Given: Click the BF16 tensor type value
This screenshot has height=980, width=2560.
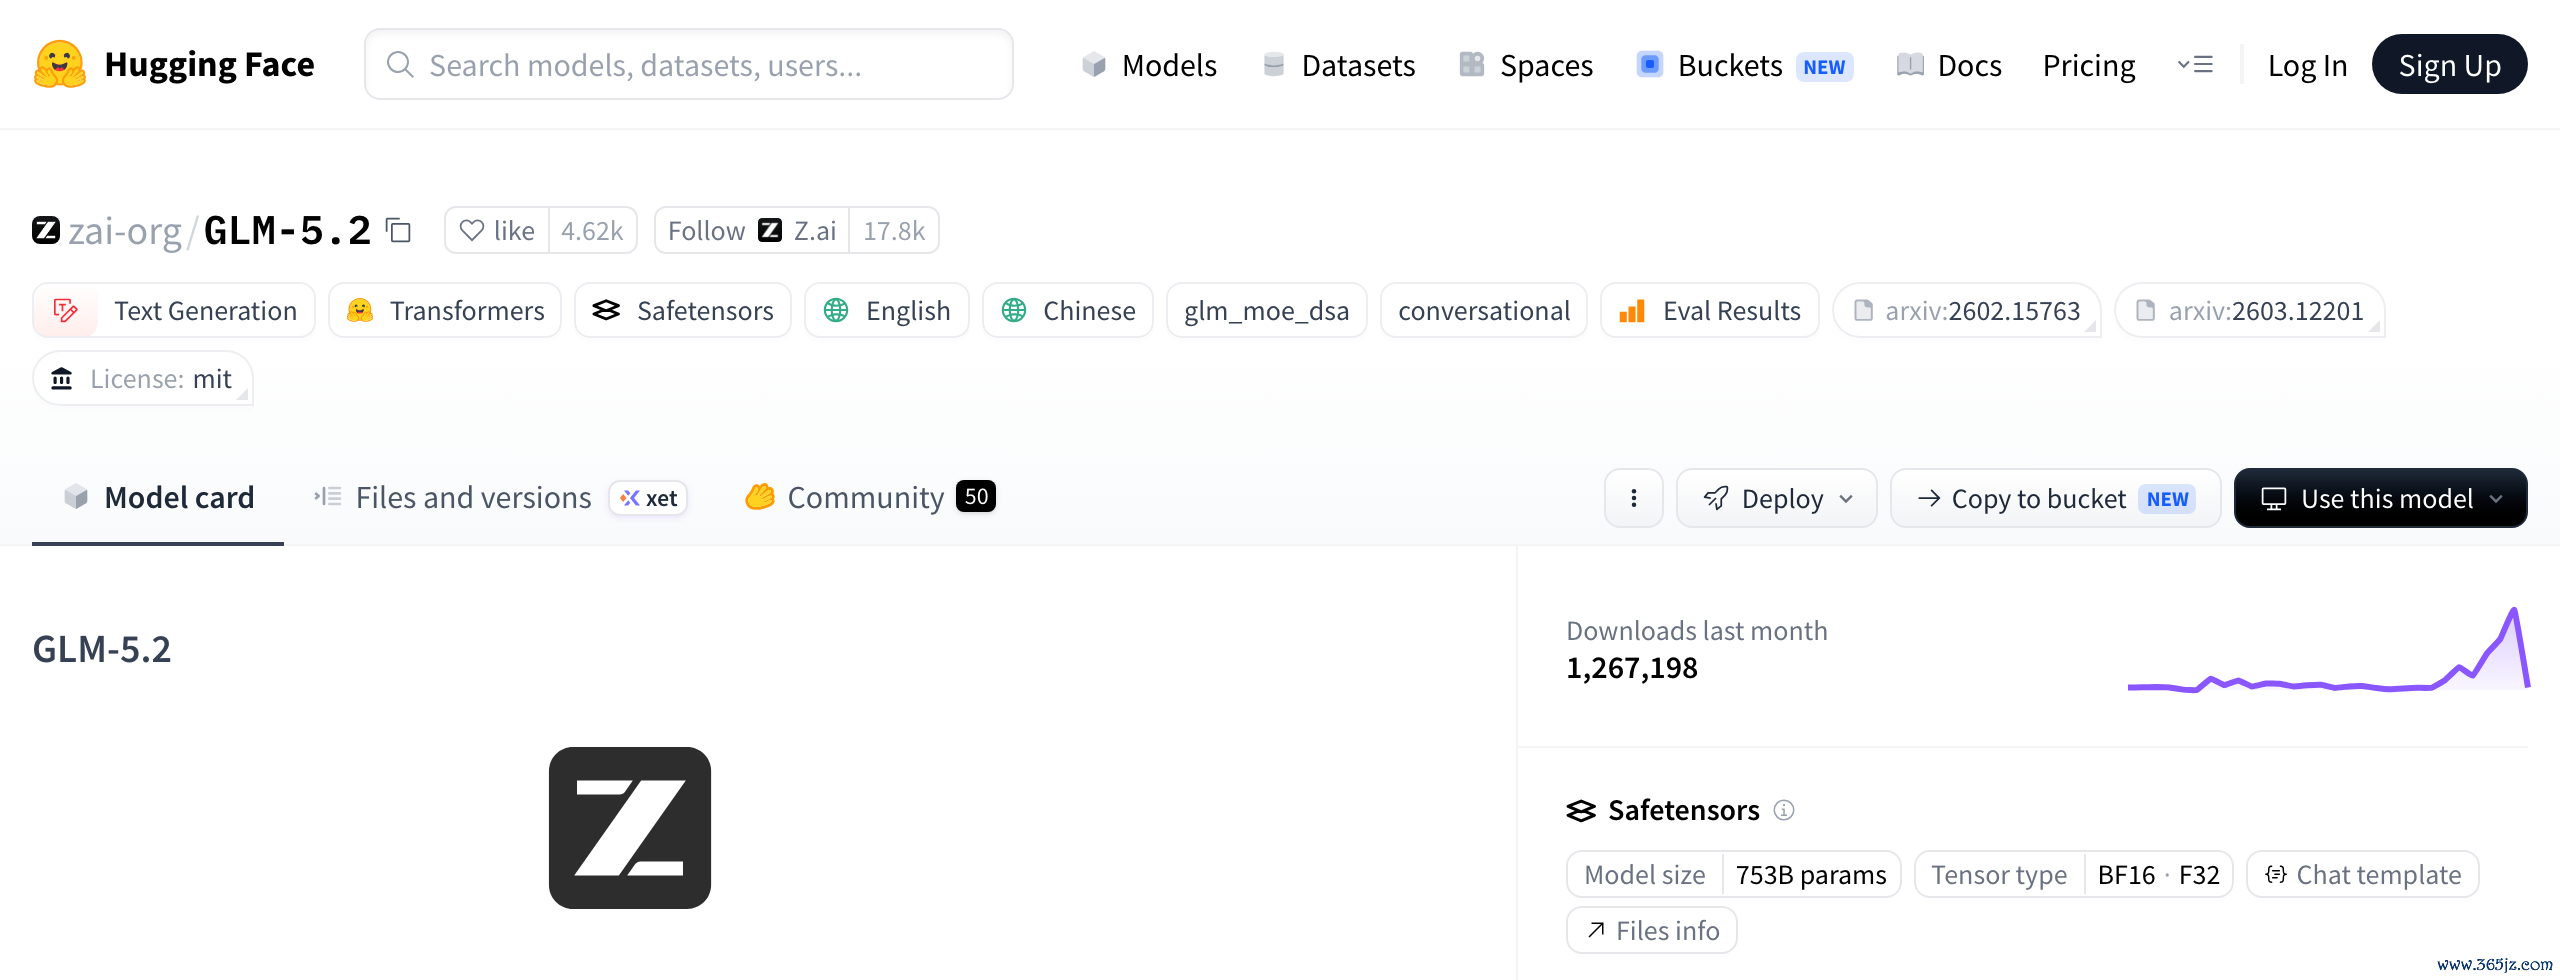Looking at the screenshot, I should coord(2126,875).
